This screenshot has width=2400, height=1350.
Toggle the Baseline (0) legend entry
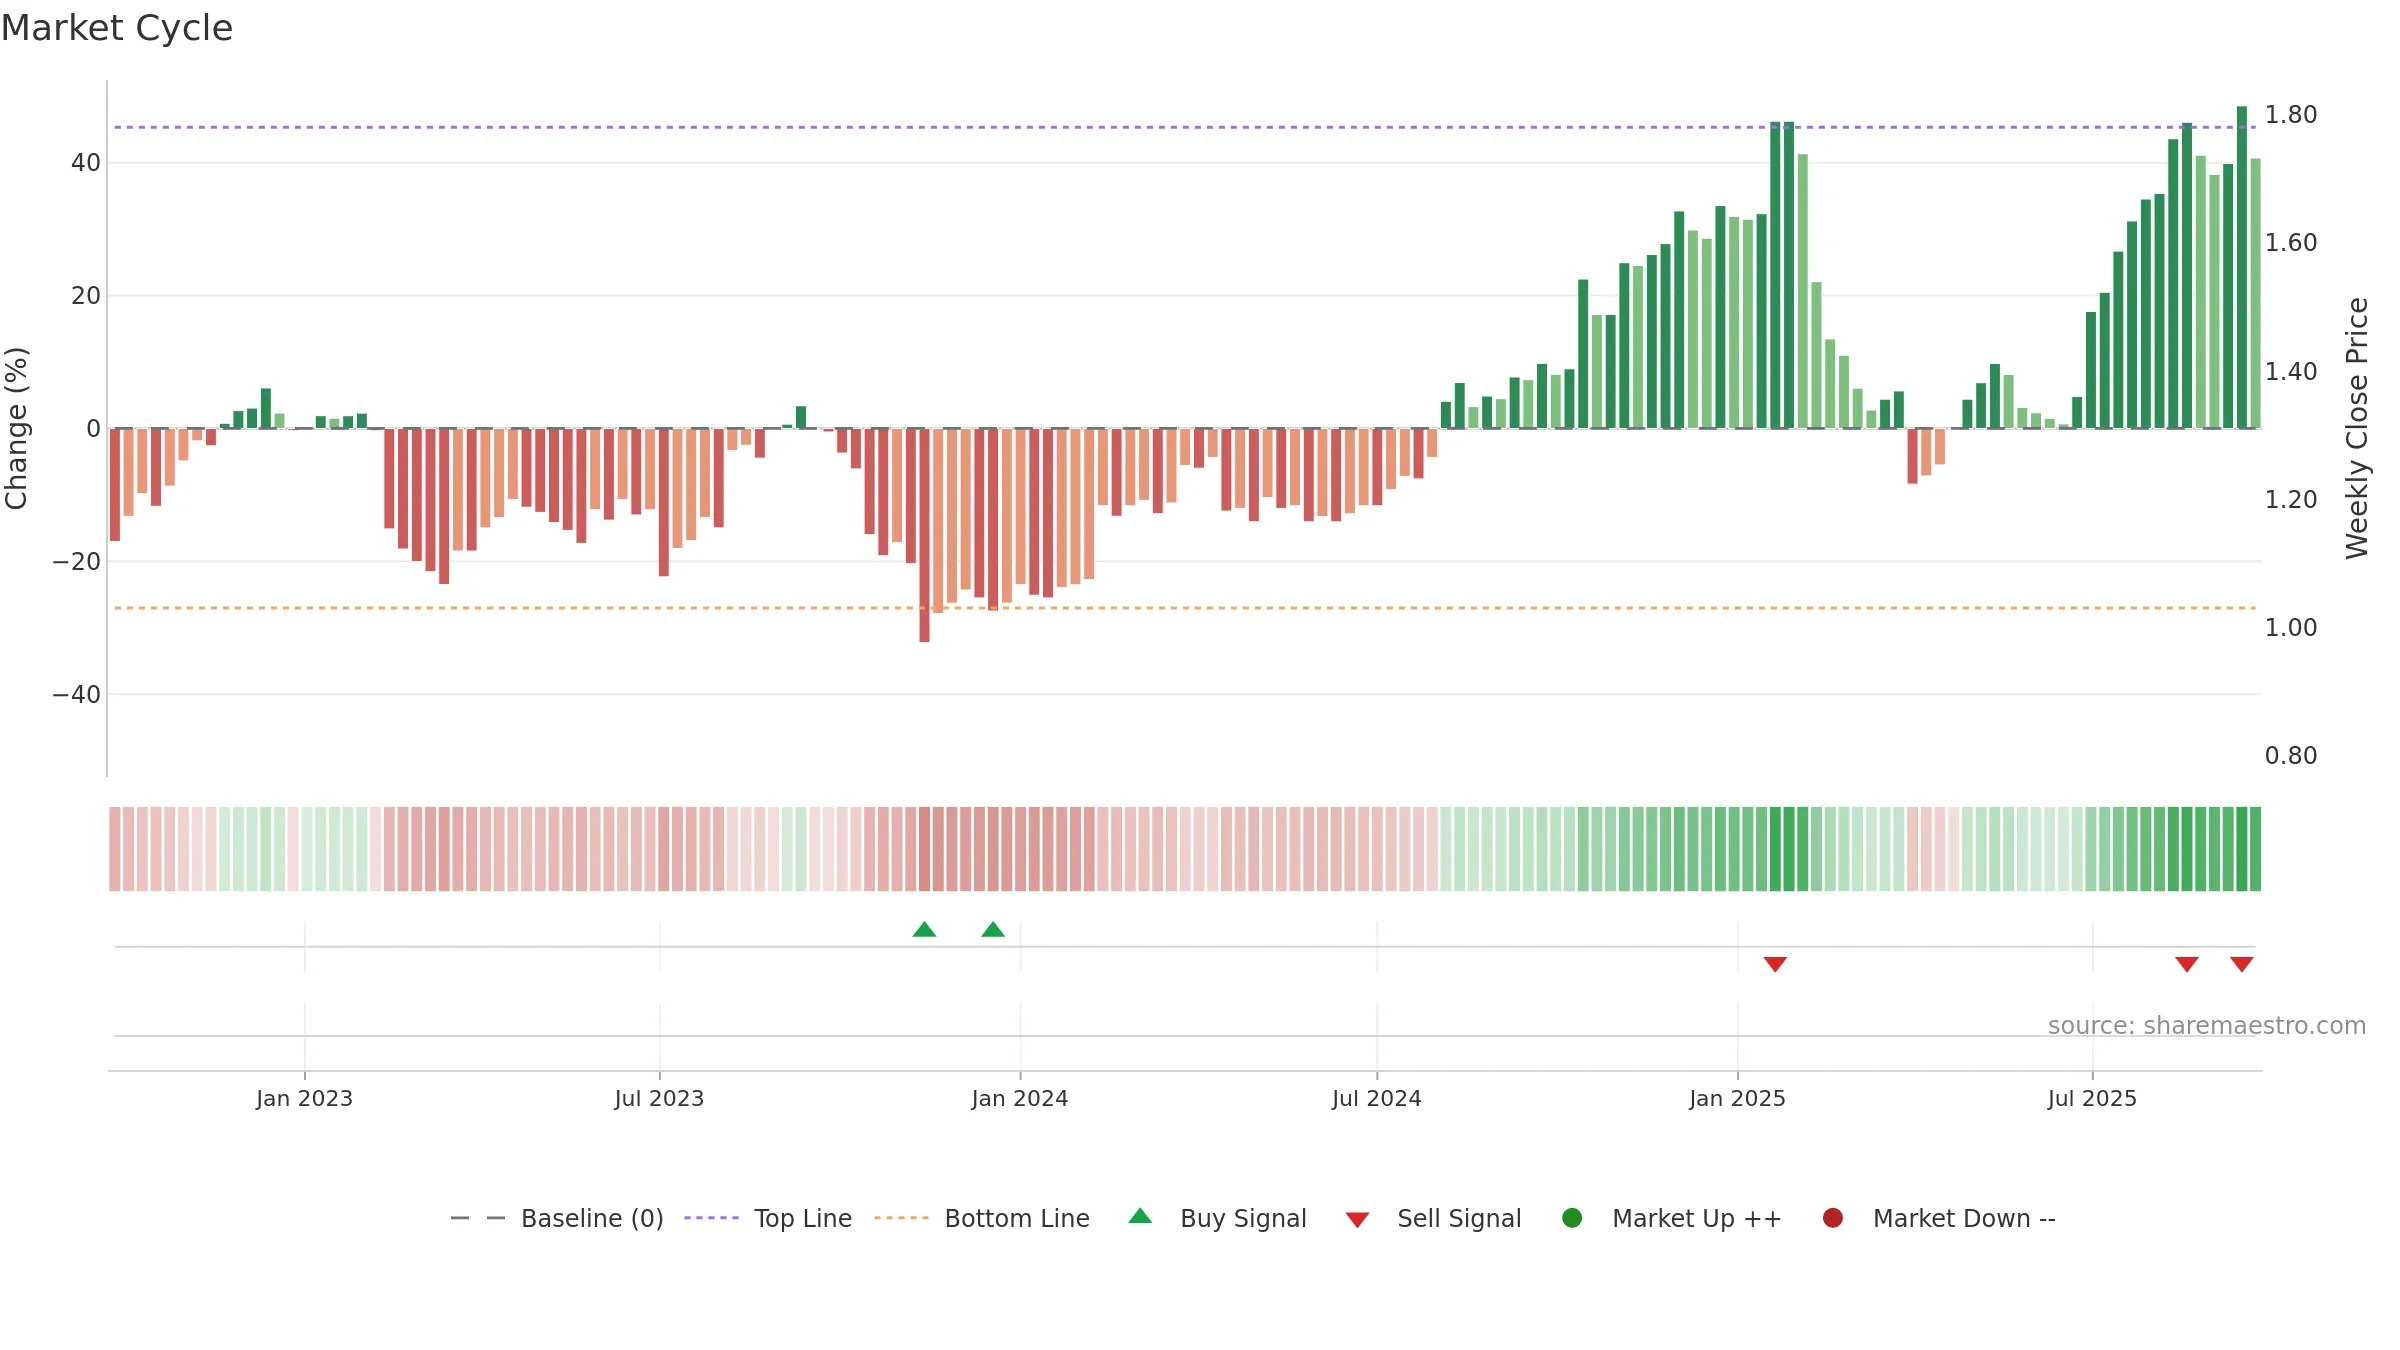click(557, 1218)
